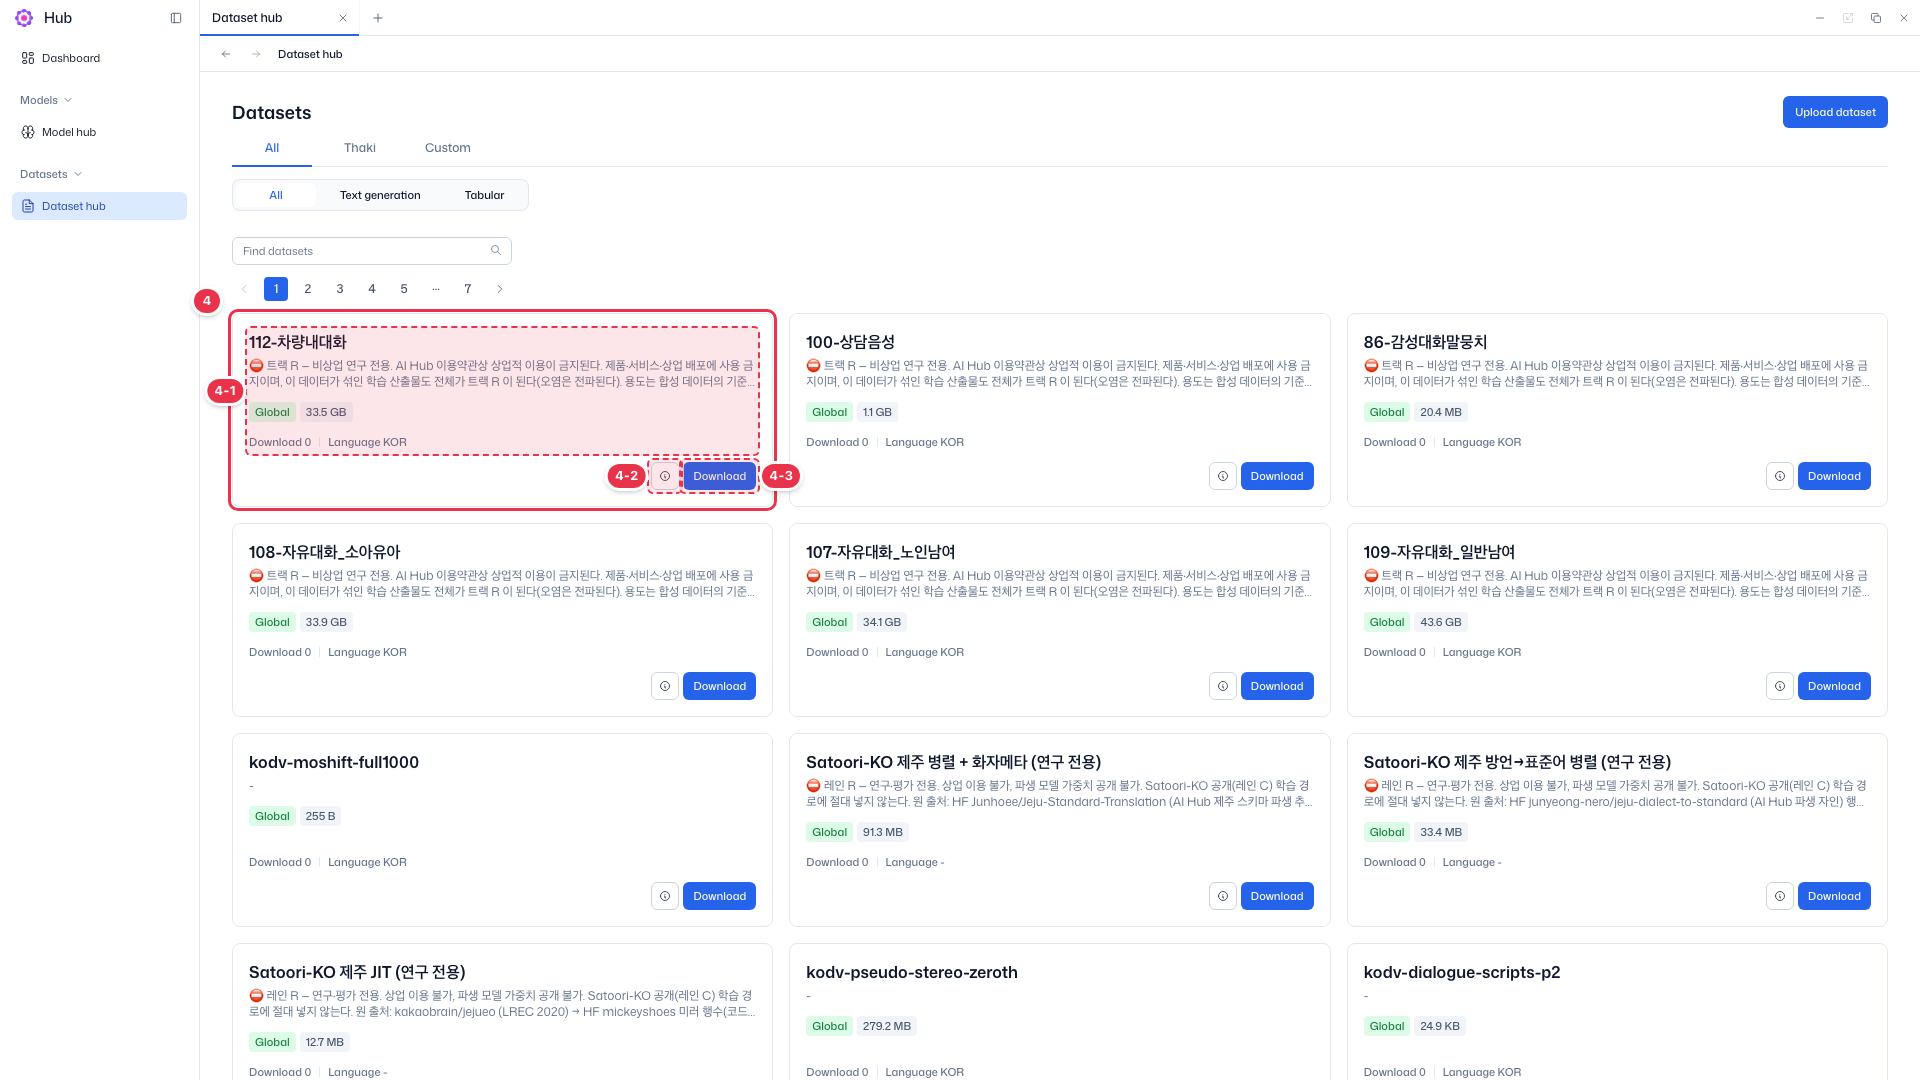Open info icon for 108-자유대화_소아유아
This screenshot has height=1080, width=1920.
tap(665, 686)
